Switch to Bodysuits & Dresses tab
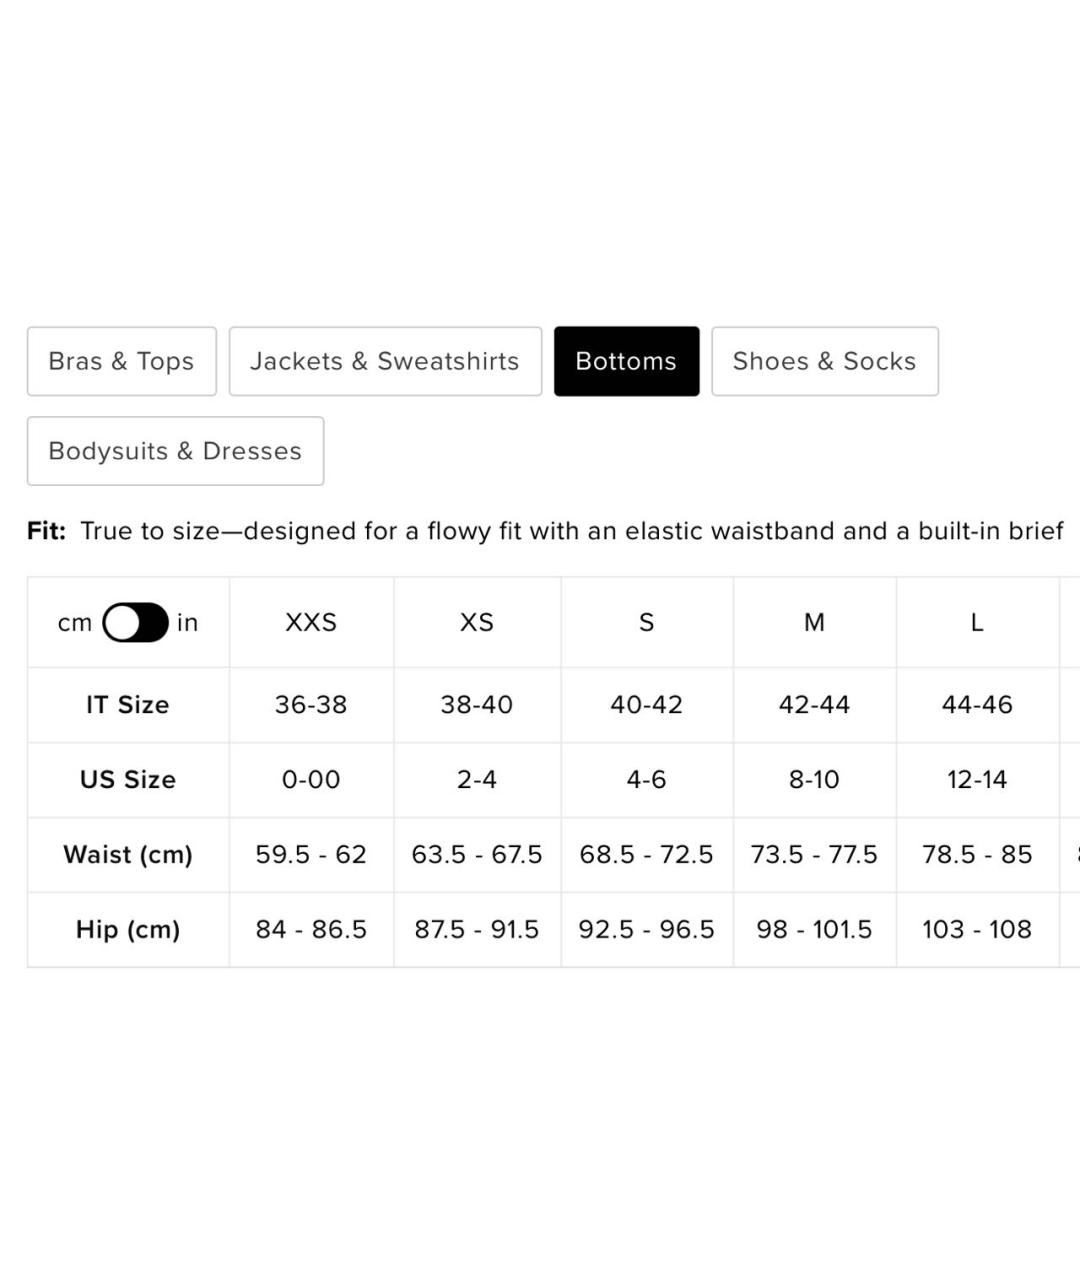The image size is (1080, 1280). pyautogui.click(x=175, y=451)
